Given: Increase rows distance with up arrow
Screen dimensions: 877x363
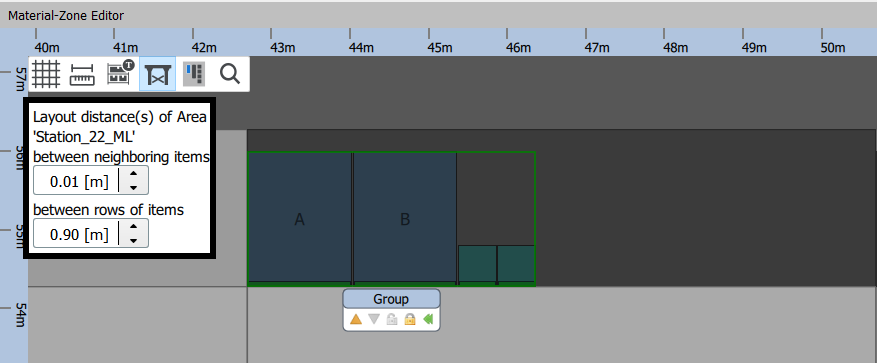Looking at the screenshot, I should (x=134, y=227).
